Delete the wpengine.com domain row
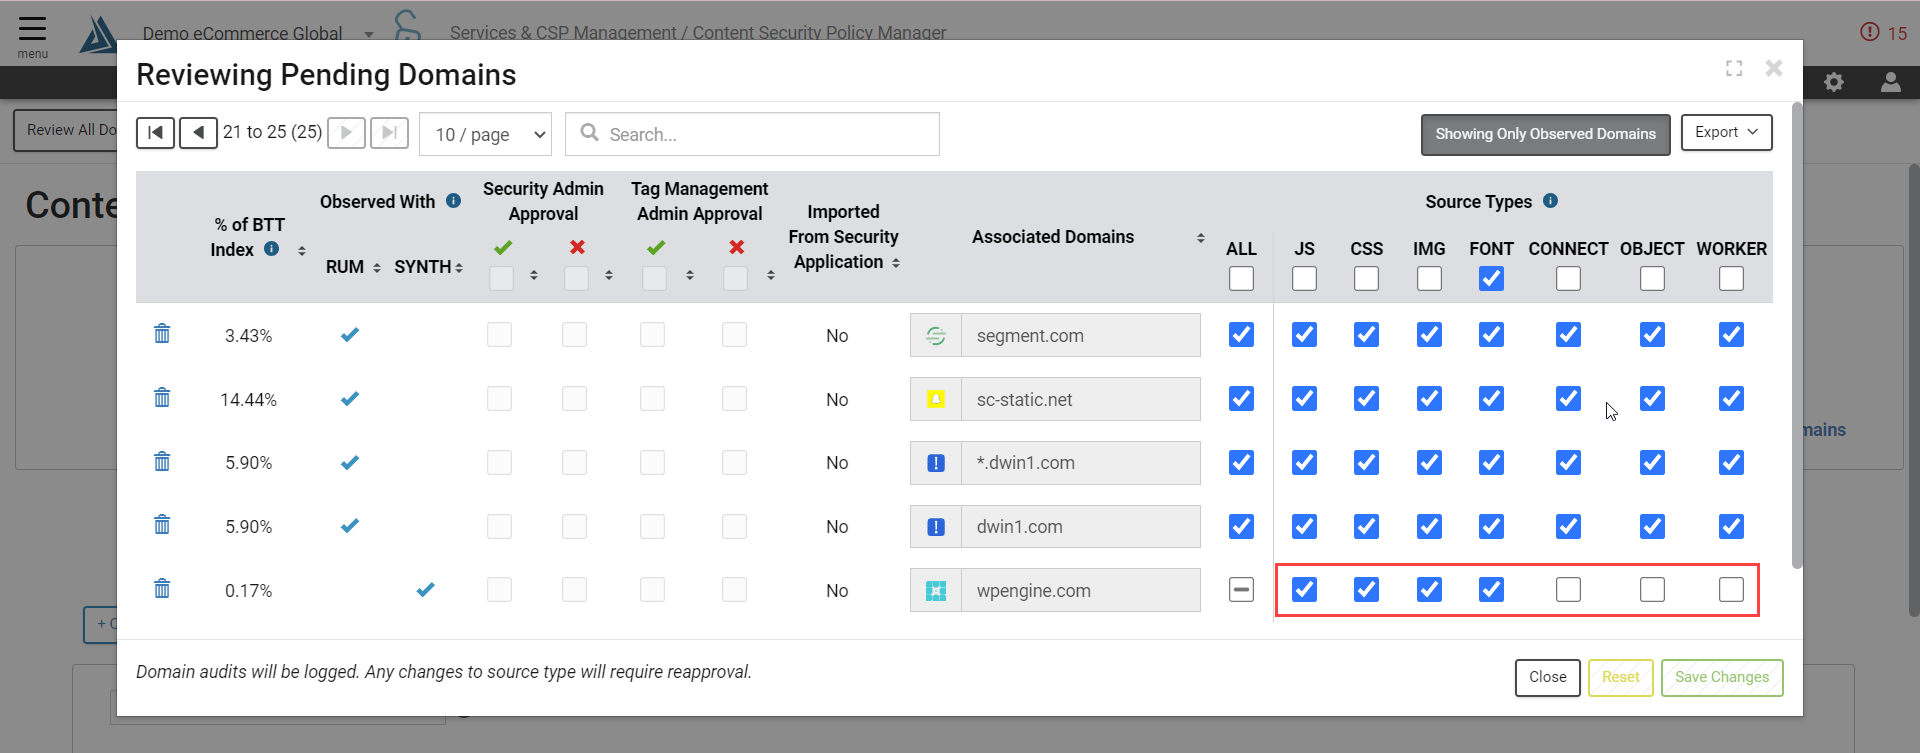The width and height of the screenshot is (1920, 753). click(162, 589)
